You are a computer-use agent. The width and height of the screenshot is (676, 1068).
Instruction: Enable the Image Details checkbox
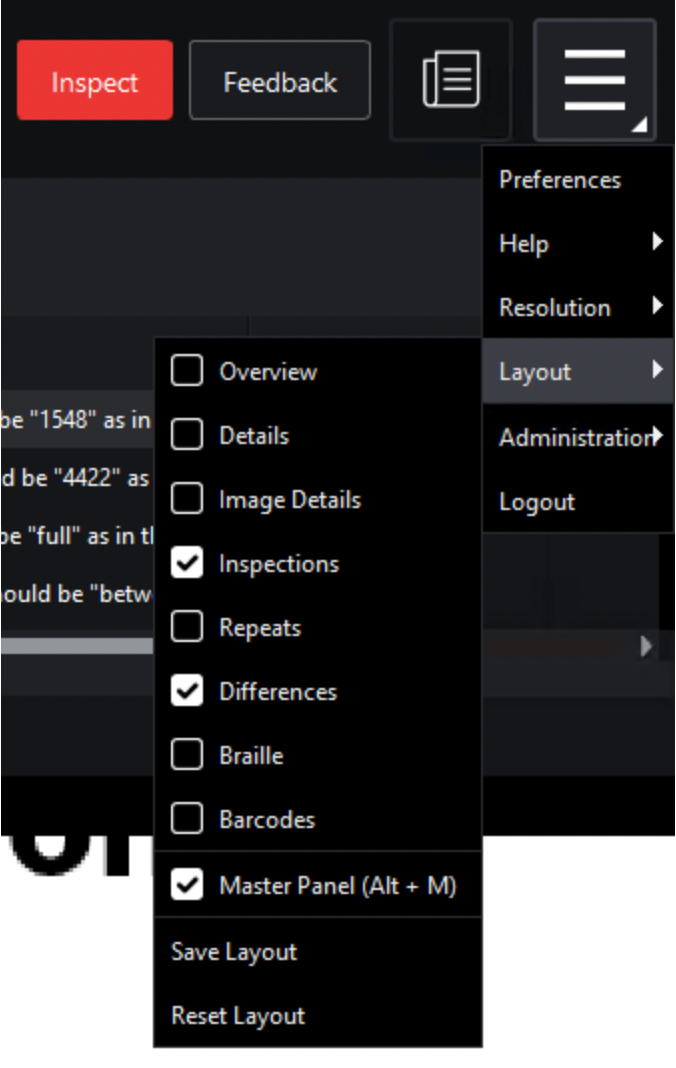pos(187,499)
